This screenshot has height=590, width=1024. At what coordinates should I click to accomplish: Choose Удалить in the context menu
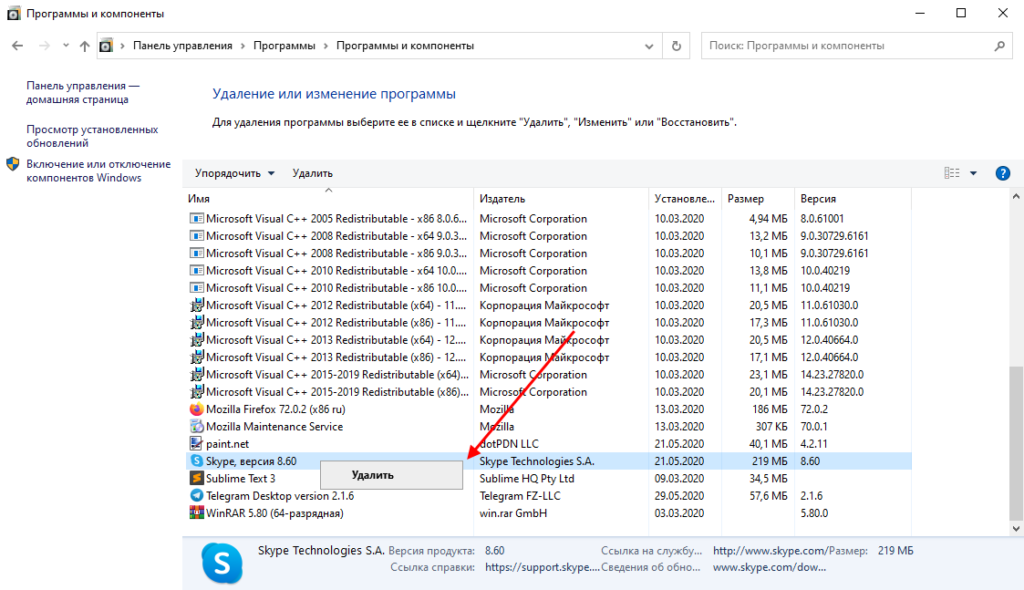(x=373, y=475)
